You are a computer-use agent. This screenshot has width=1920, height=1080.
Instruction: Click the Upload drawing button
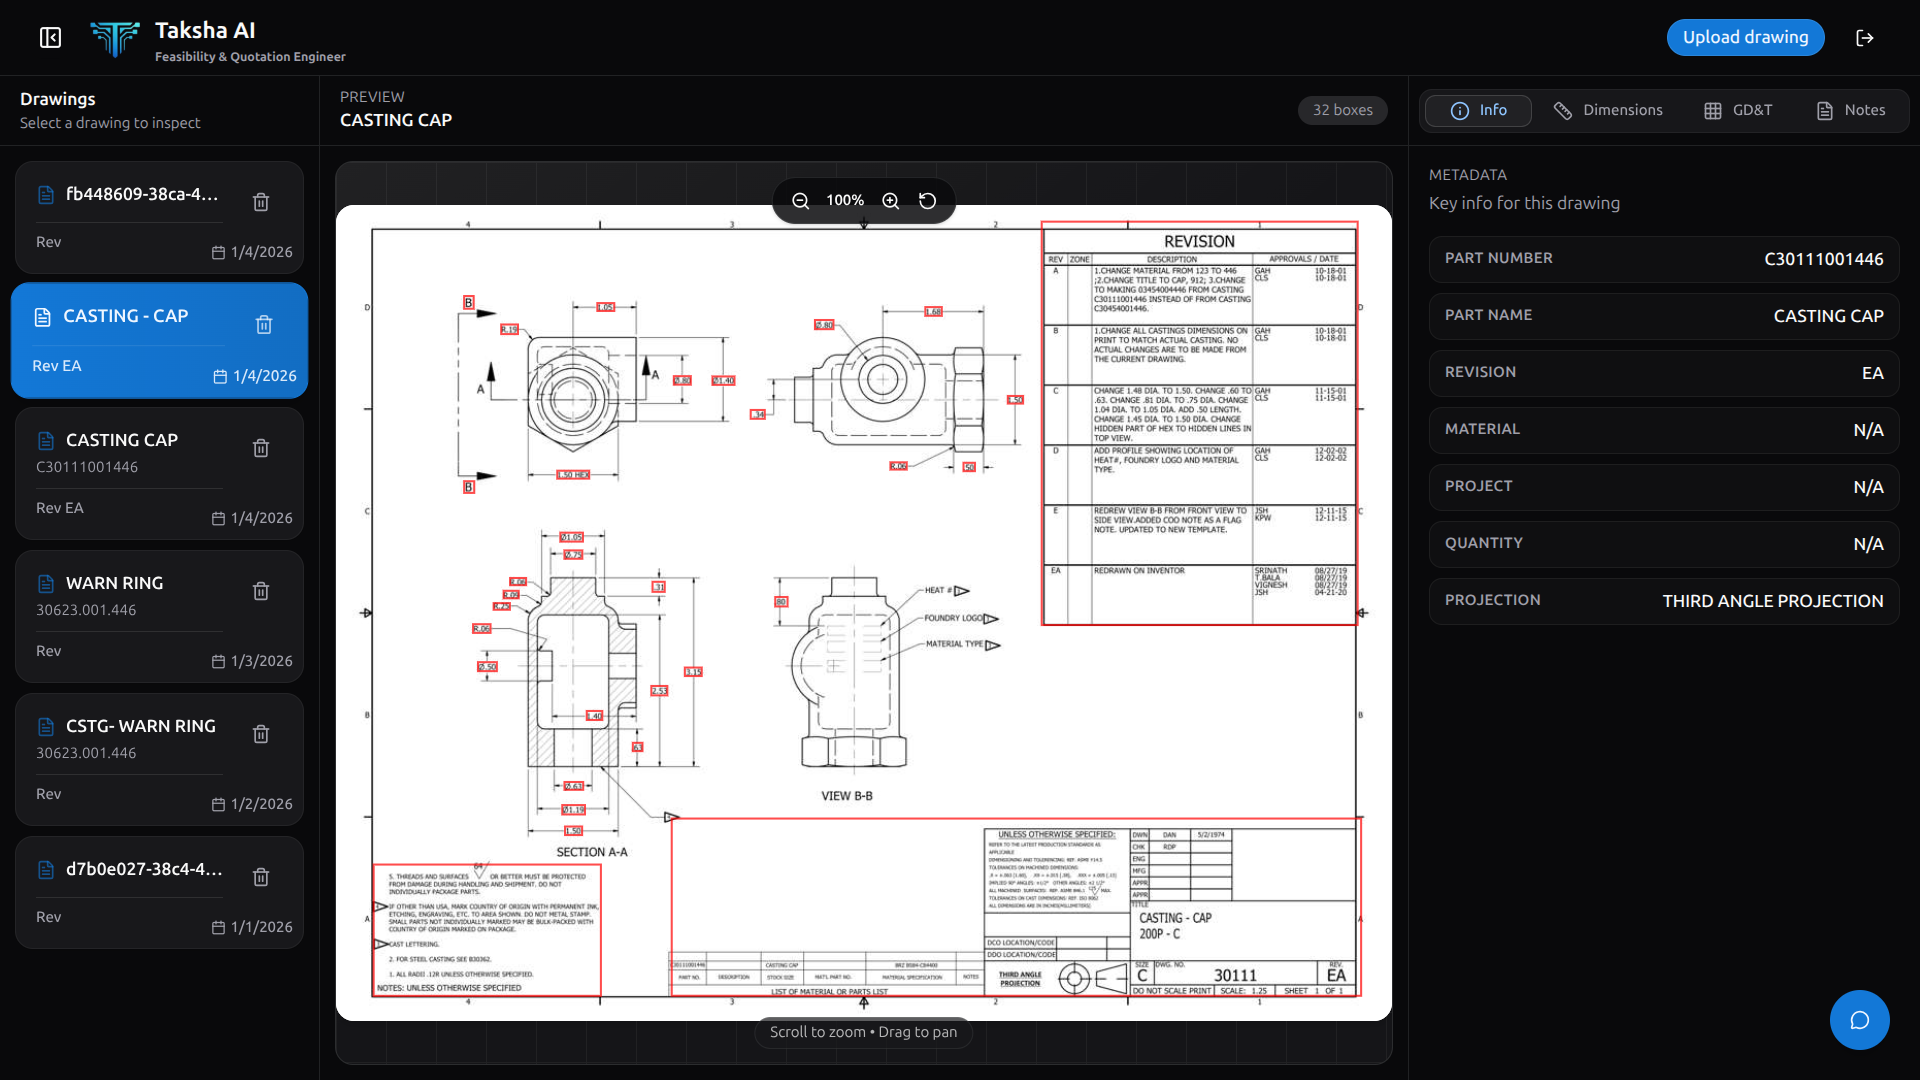point(1745,38)
